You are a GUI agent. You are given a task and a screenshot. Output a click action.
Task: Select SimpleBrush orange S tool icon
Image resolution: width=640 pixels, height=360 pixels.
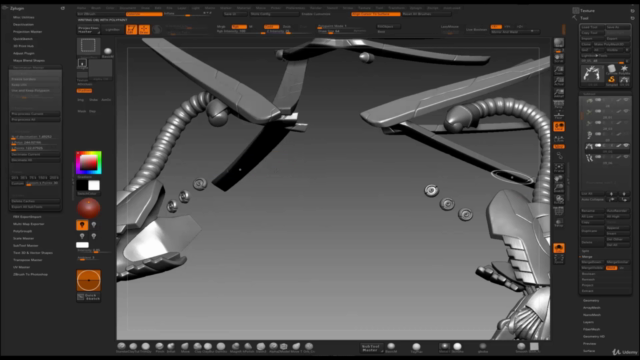[611, 80]
